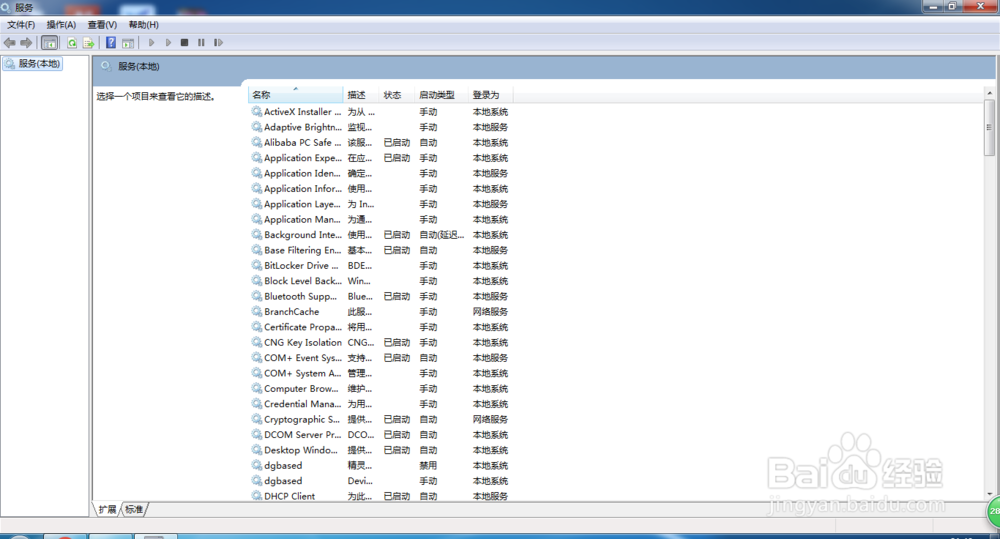Select the Application Infor... service name

pos(303,188)
